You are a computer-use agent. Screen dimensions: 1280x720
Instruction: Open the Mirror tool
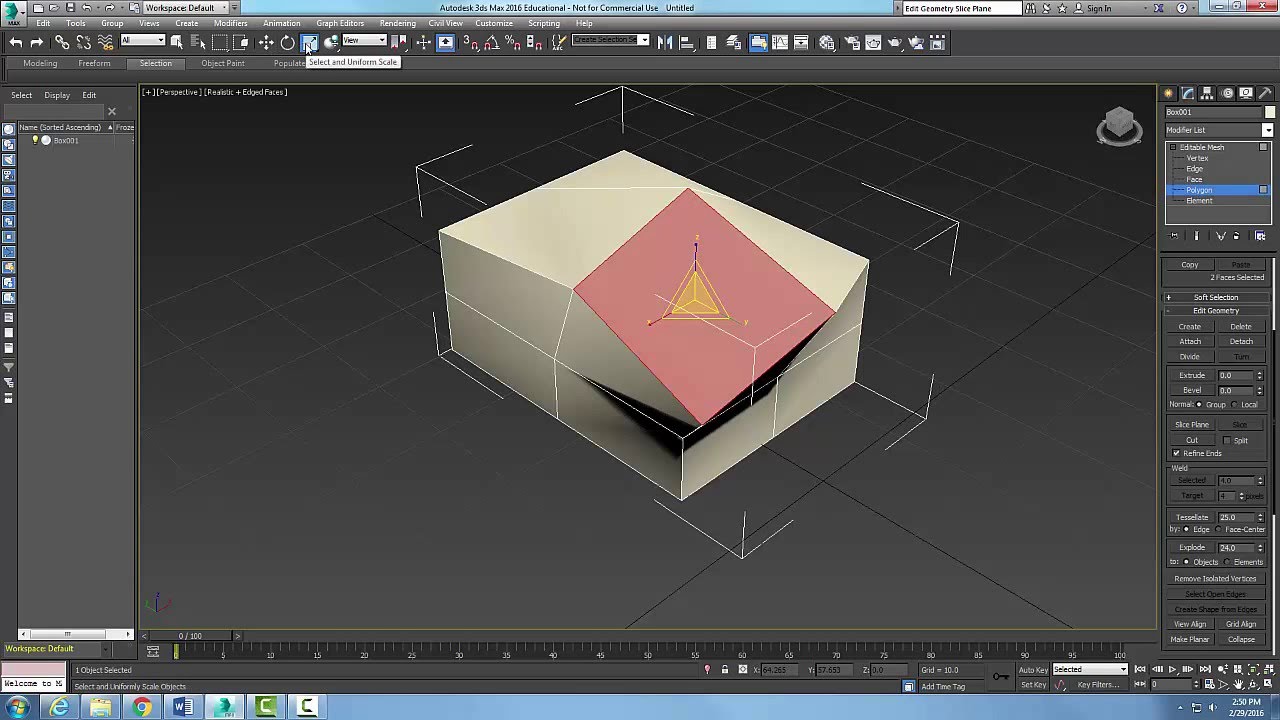665,42
